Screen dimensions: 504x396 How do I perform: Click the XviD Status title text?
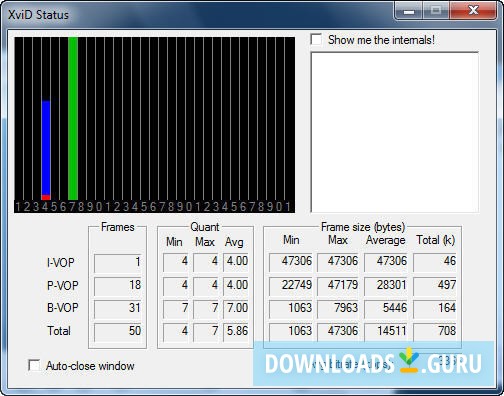pyautogui.click(x=38, y=15)
